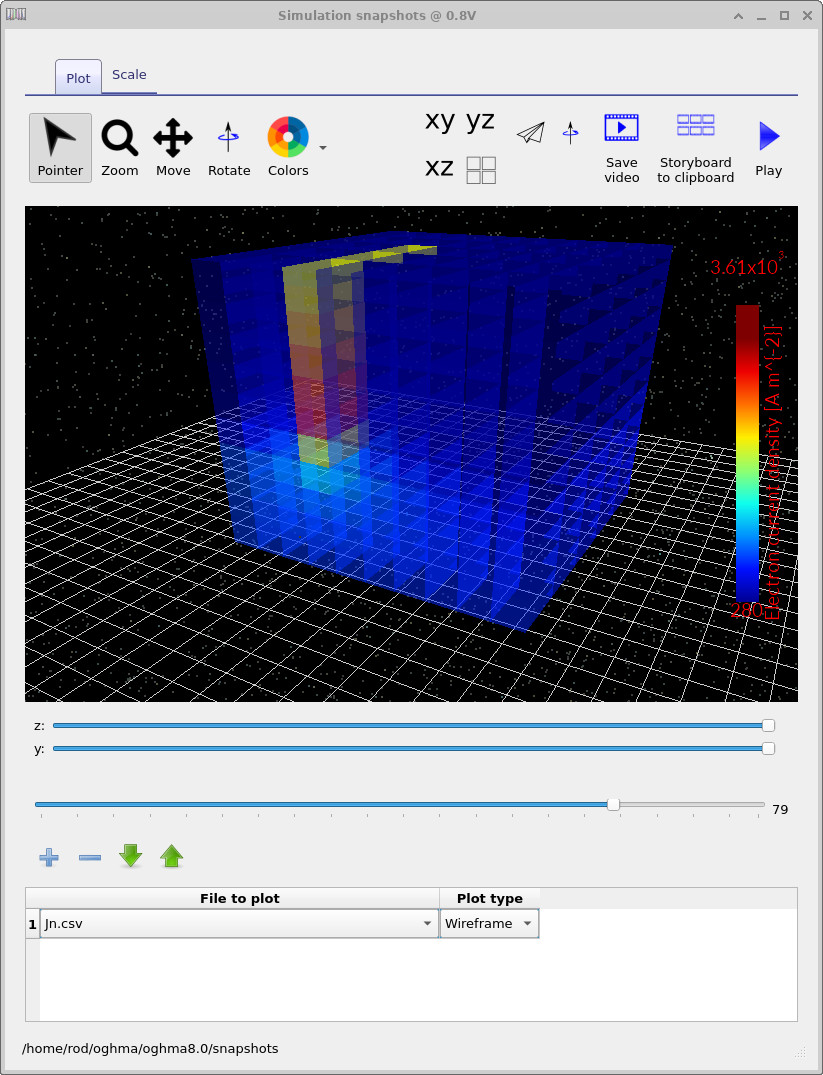Open the Jn.csv file dropdown
The image size is (823, 1075).
coord(427,923)
